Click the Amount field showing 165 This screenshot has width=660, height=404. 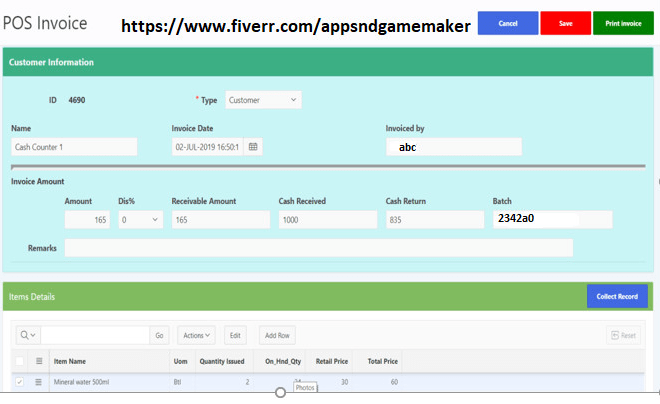pyautogui.click(x=87, y=220)
